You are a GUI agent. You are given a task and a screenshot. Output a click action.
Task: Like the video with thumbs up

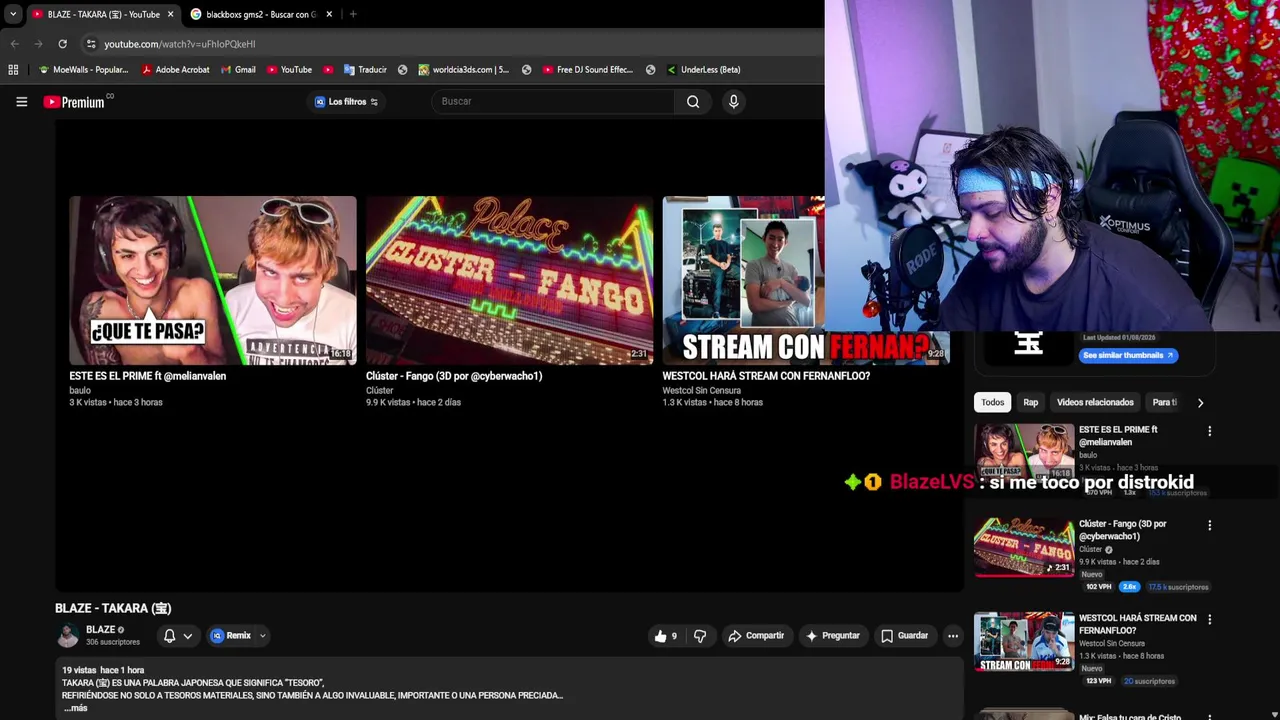point(666,636)
